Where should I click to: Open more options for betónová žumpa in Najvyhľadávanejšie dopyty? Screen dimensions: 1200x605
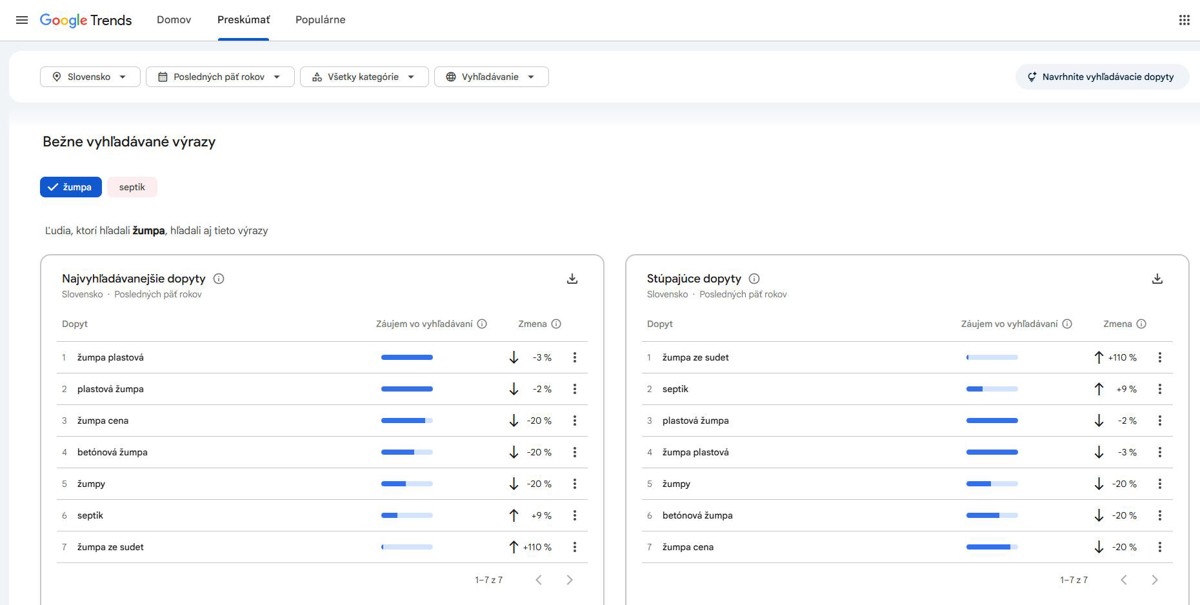[574, 453]
